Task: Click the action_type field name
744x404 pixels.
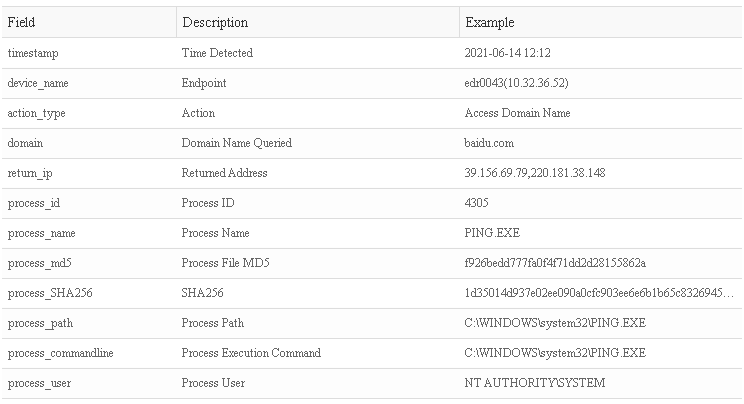Action: click(x=36, y=113)
